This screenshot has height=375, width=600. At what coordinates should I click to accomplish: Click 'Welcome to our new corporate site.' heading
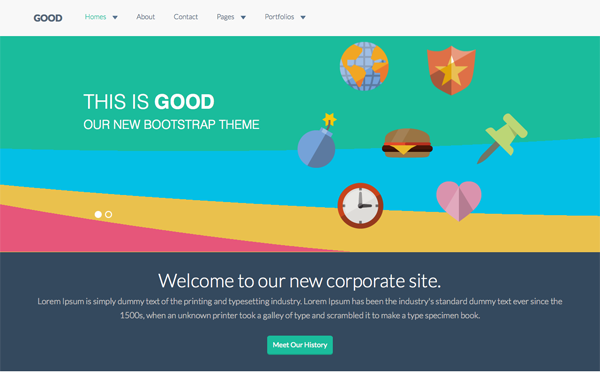tap(300, 281)
